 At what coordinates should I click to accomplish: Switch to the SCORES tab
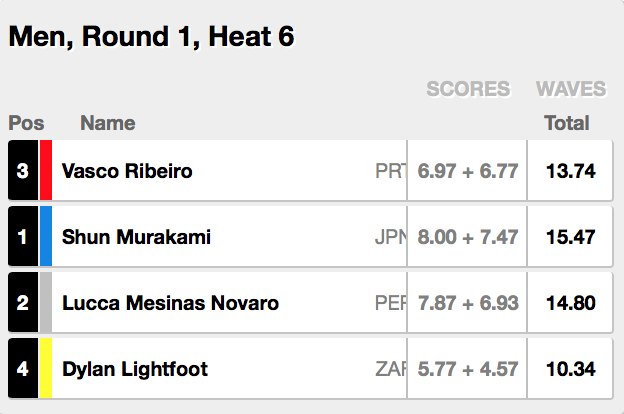[x=468, y=89]
